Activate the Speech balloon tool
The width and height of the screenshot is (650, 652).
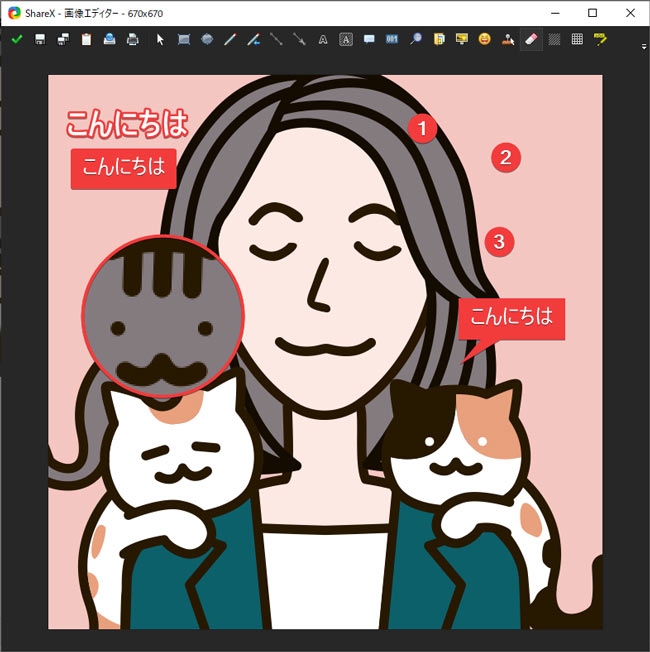(369, 40)
